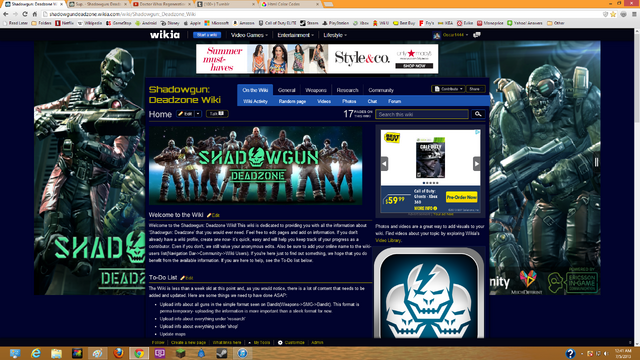Click Customize in the bottom toolbar
The height and width of the screenshot is (360, 640).
click(291, 342)
